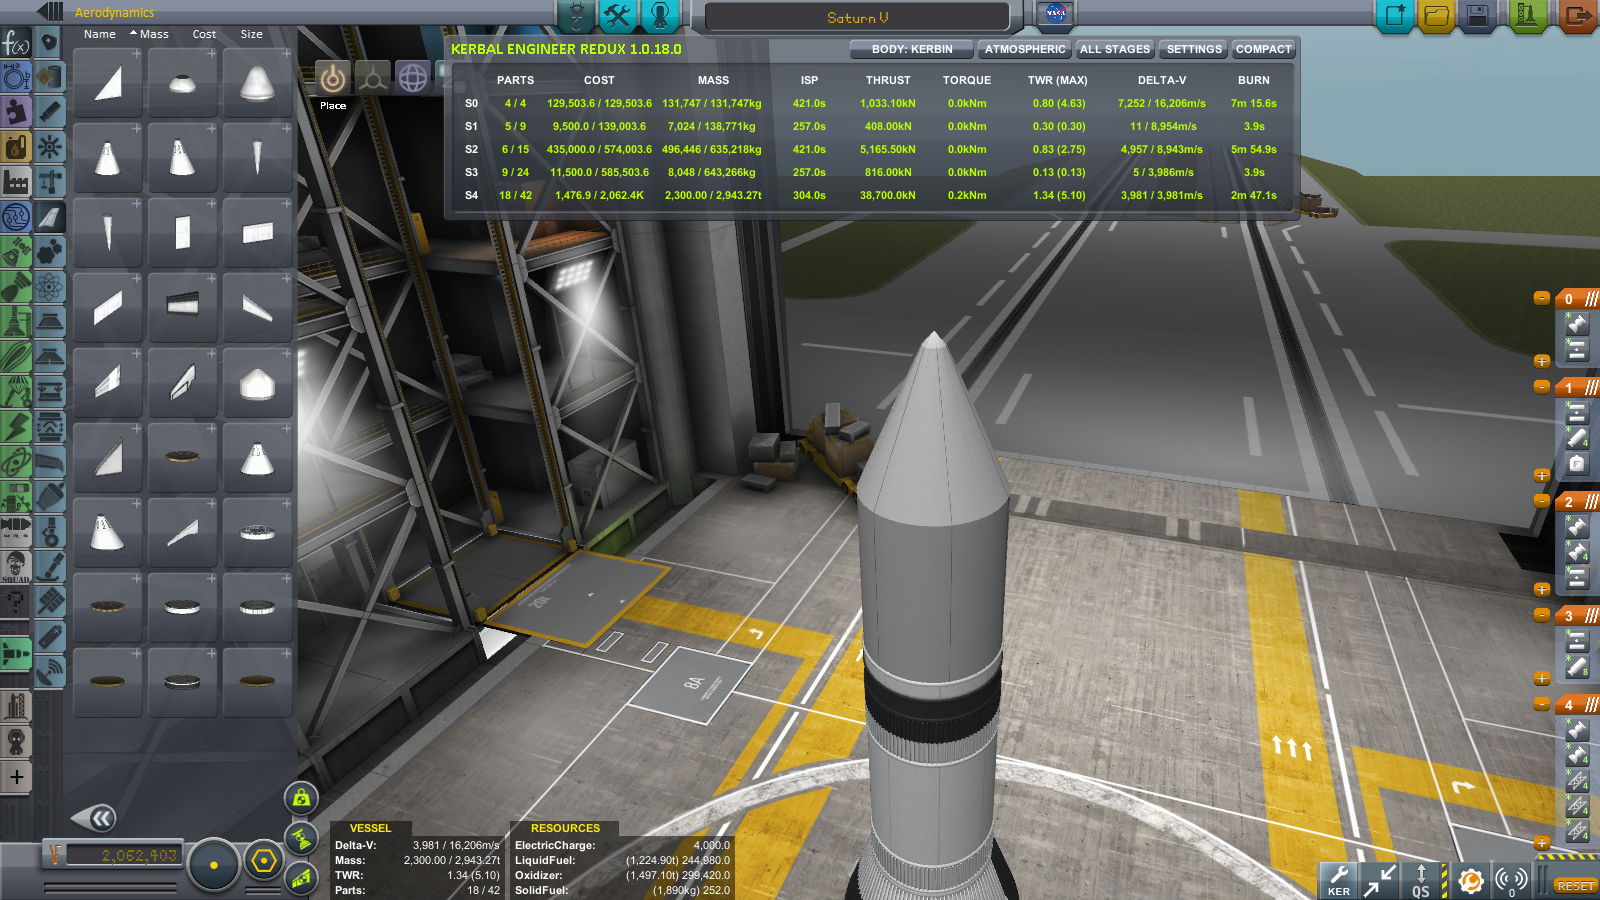Select the Fuel Tanks subcategory icon
This screenshot has height=900, width=1600.
click(49, 77)
